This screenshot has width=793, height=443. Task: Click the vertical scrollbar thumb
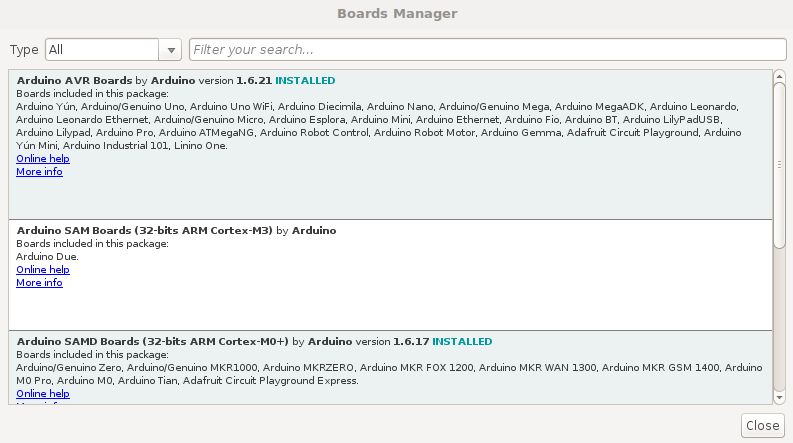tap(779, 165)
